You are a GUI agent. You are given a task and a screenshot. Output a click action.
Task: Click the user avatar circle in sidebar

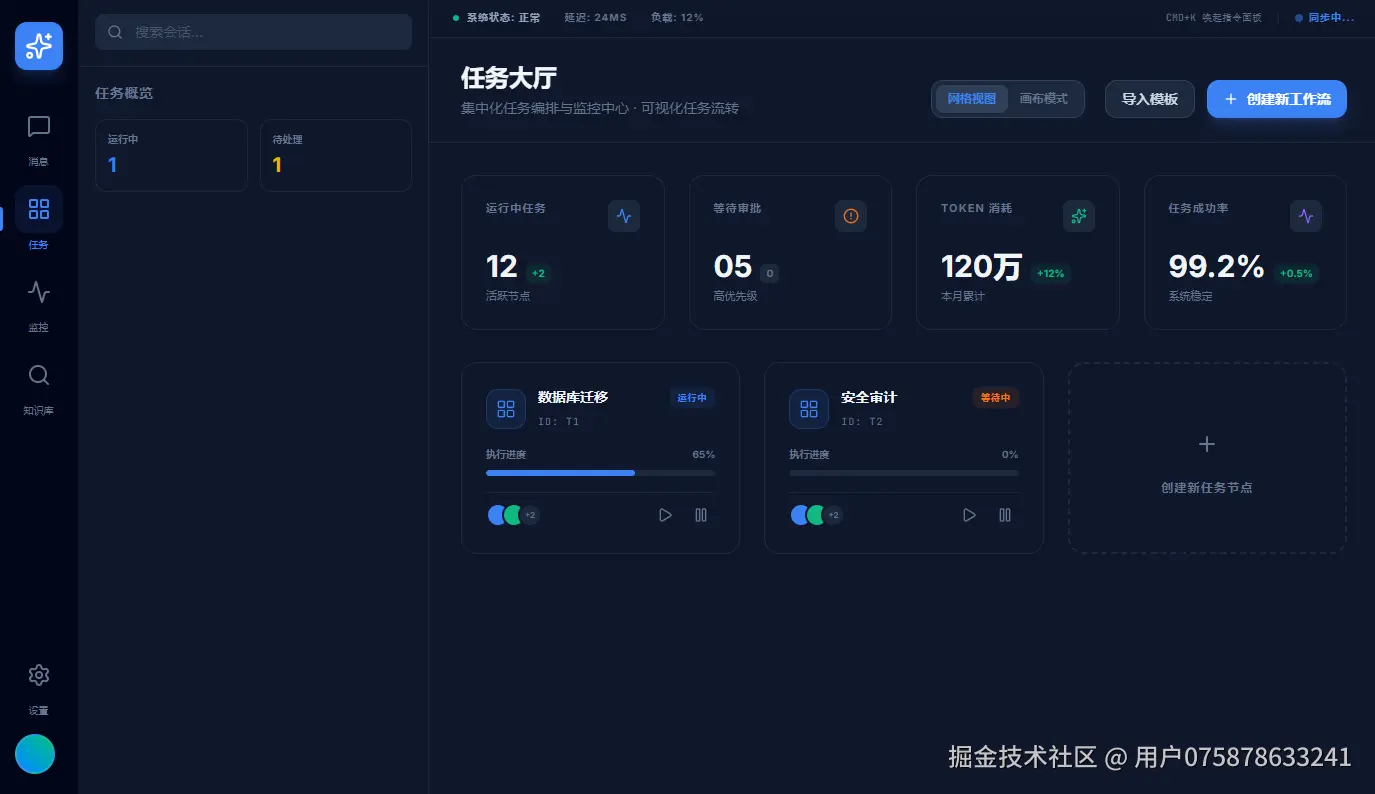(35, 754)
